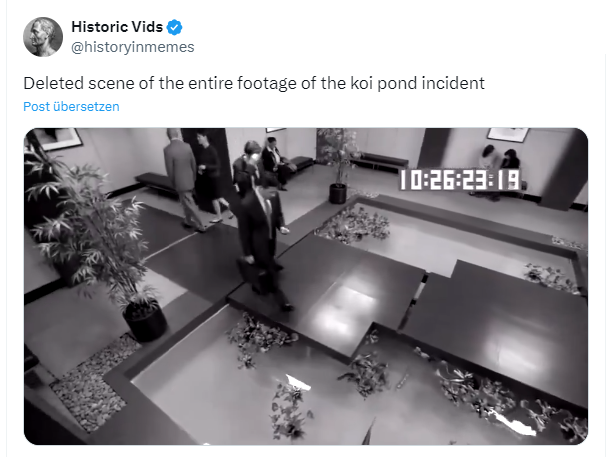607x457 pixels.
Task: Visit the @historyinmemes handle
Action: click(x=133, y=47)
